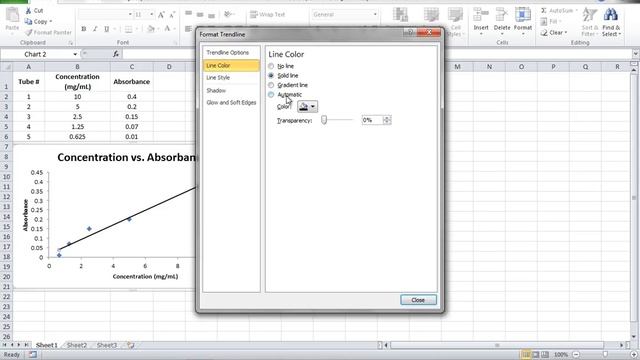Open the Glow and Soft Edges tab
640x360 pixels.
click(231, 102)
